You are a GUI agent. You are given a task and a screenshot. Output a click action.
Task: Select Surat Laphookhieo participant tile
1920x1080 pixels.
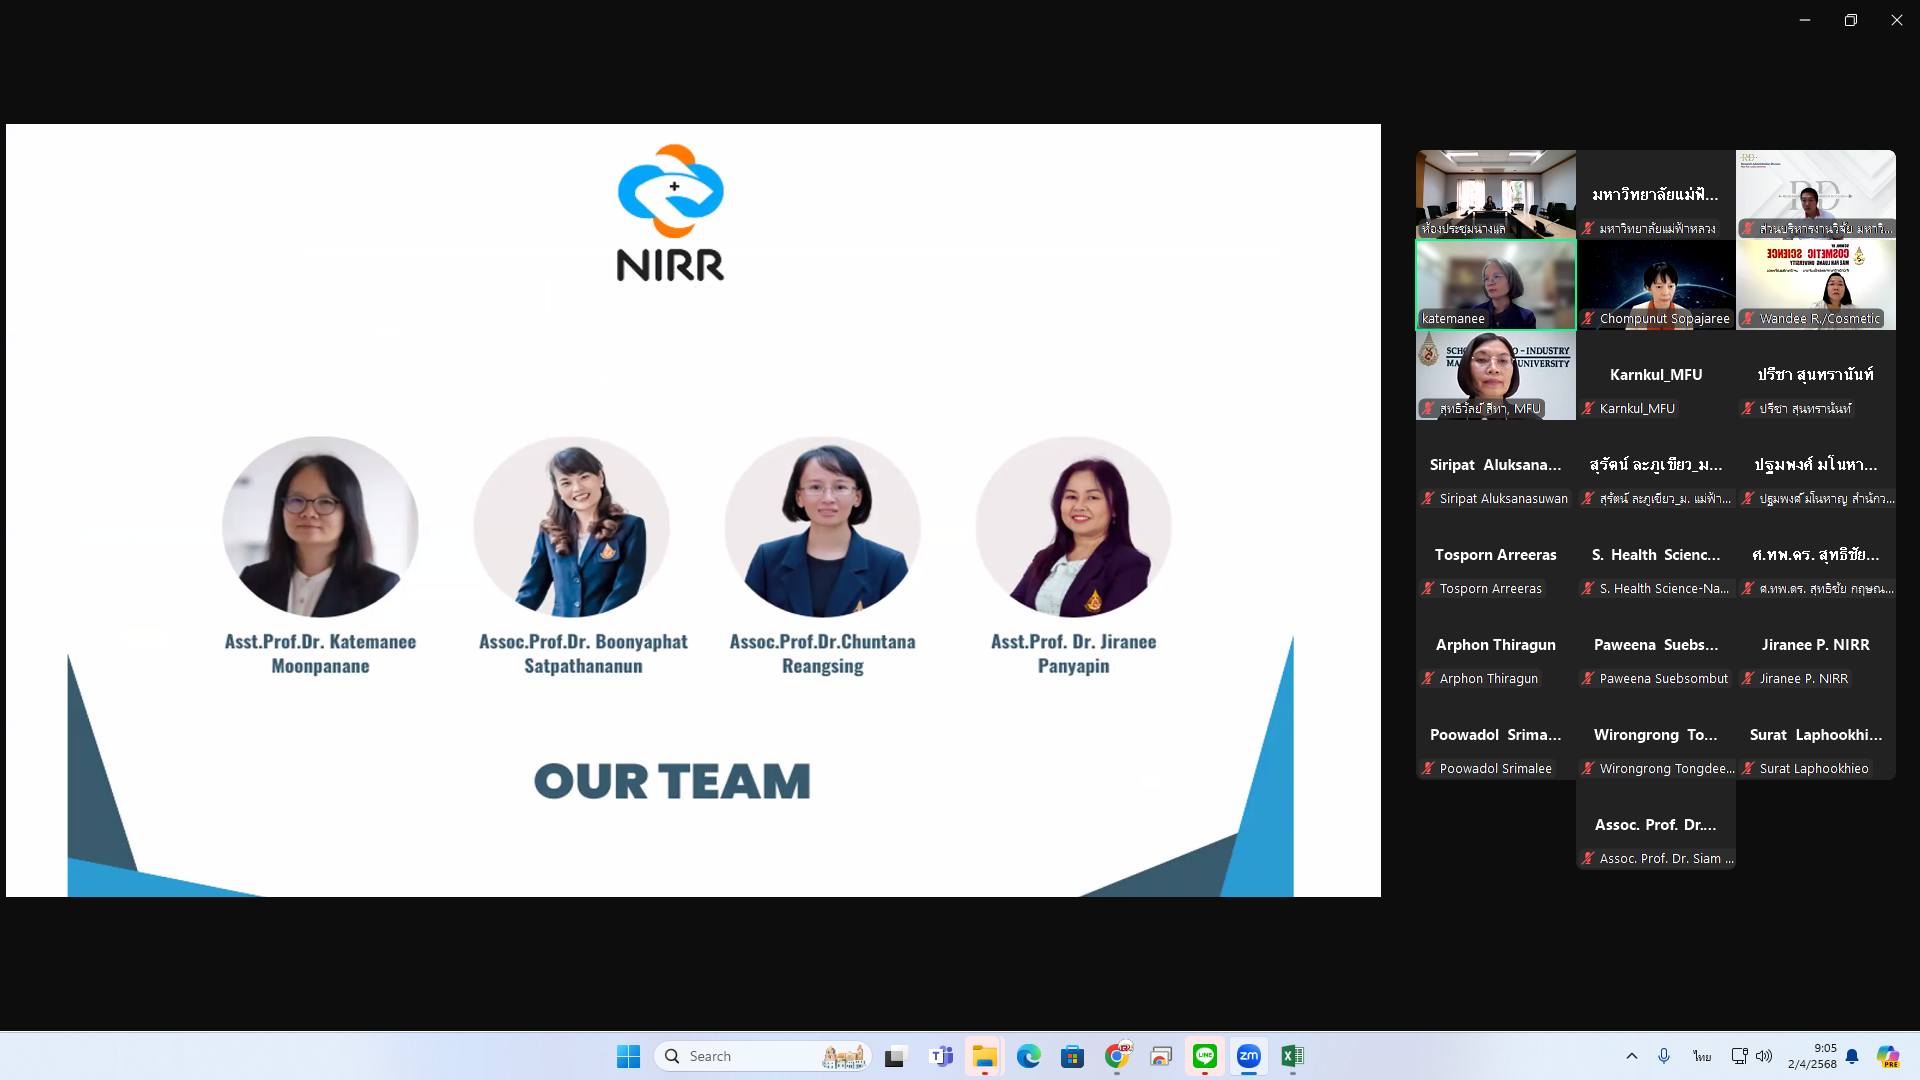point(1816,735)
